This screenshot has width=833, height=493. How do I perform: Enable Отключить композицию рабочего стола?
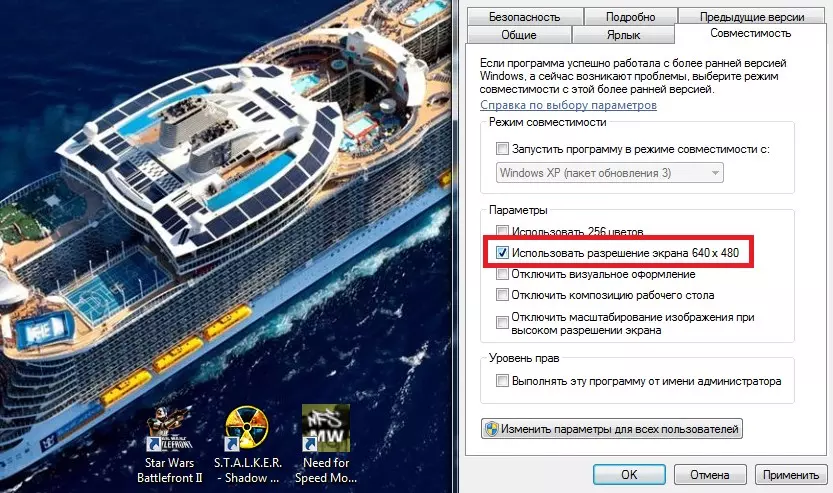pos(502,295)
